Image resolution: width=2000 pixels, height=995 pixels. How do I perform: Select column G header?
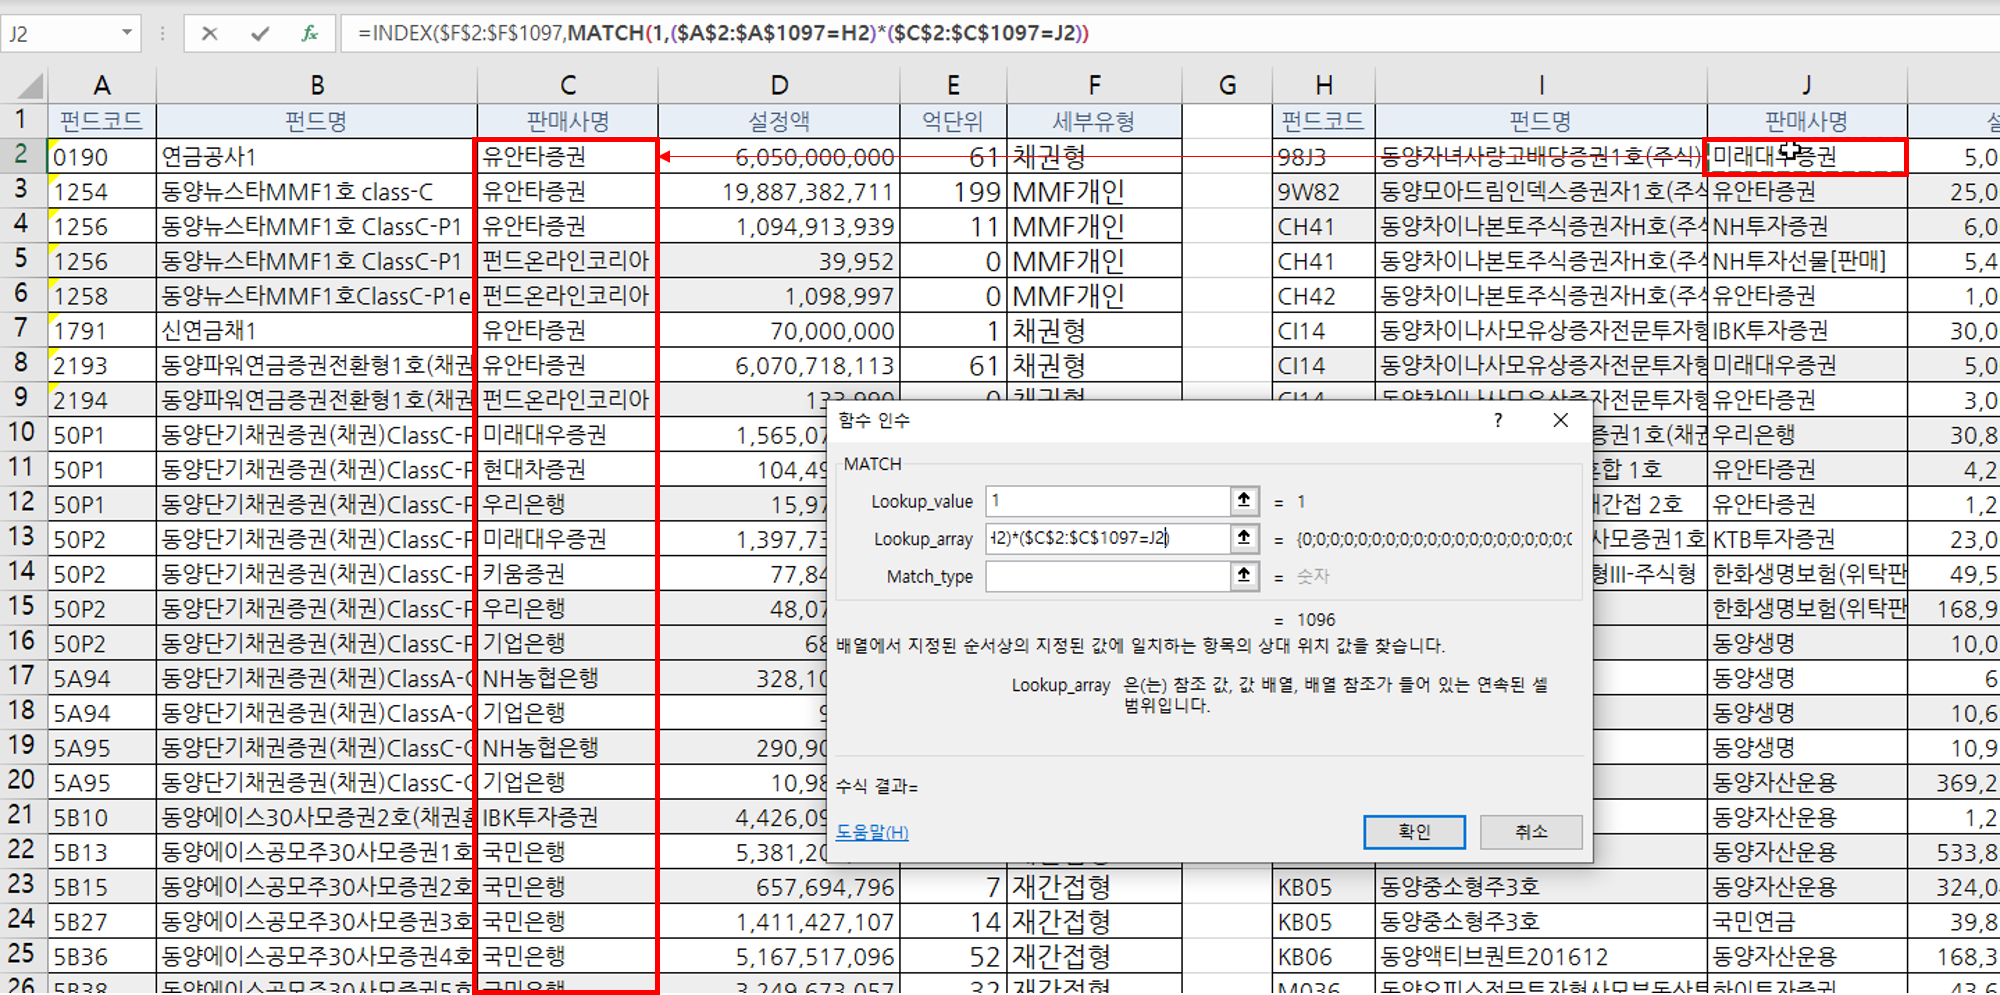(x=1227, y=85)
